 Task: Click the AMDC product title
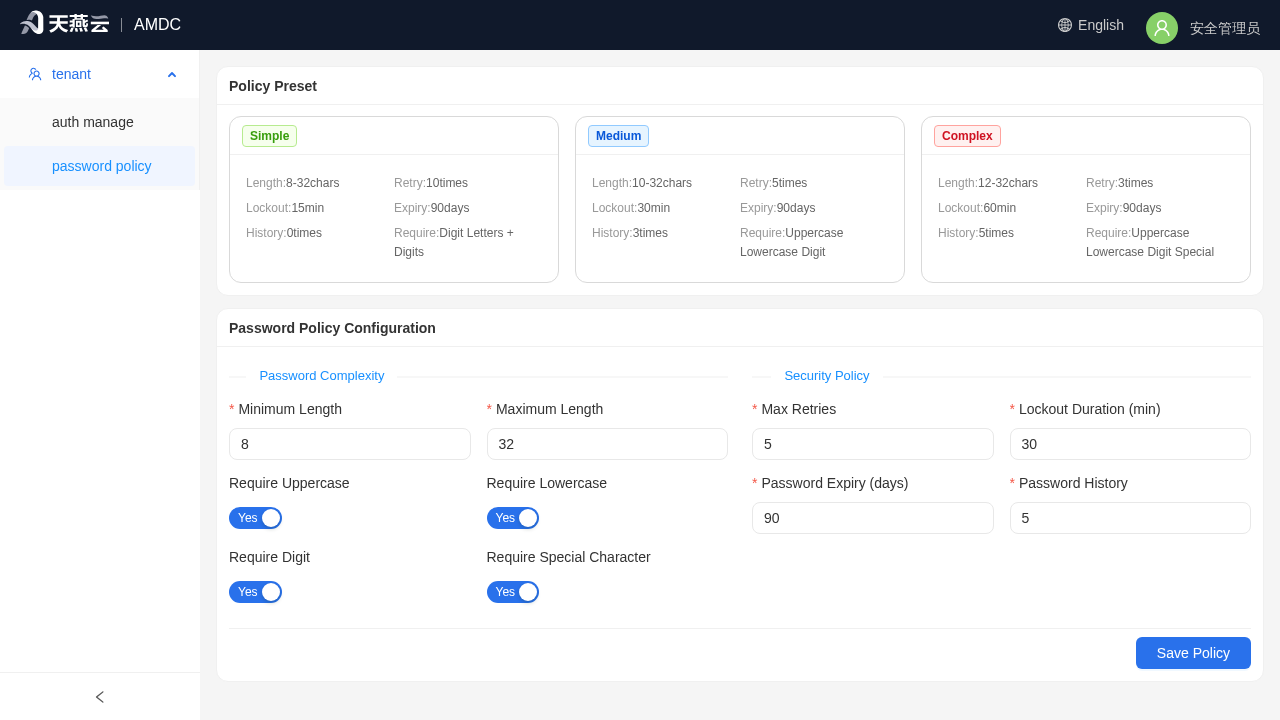point(157,25)
